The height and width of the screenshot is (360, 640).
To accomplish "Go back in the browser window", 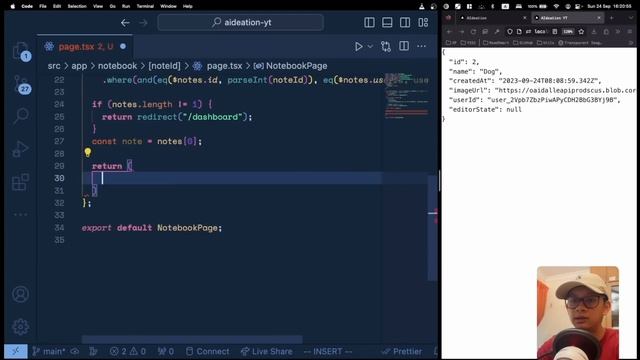I will 449,31.
